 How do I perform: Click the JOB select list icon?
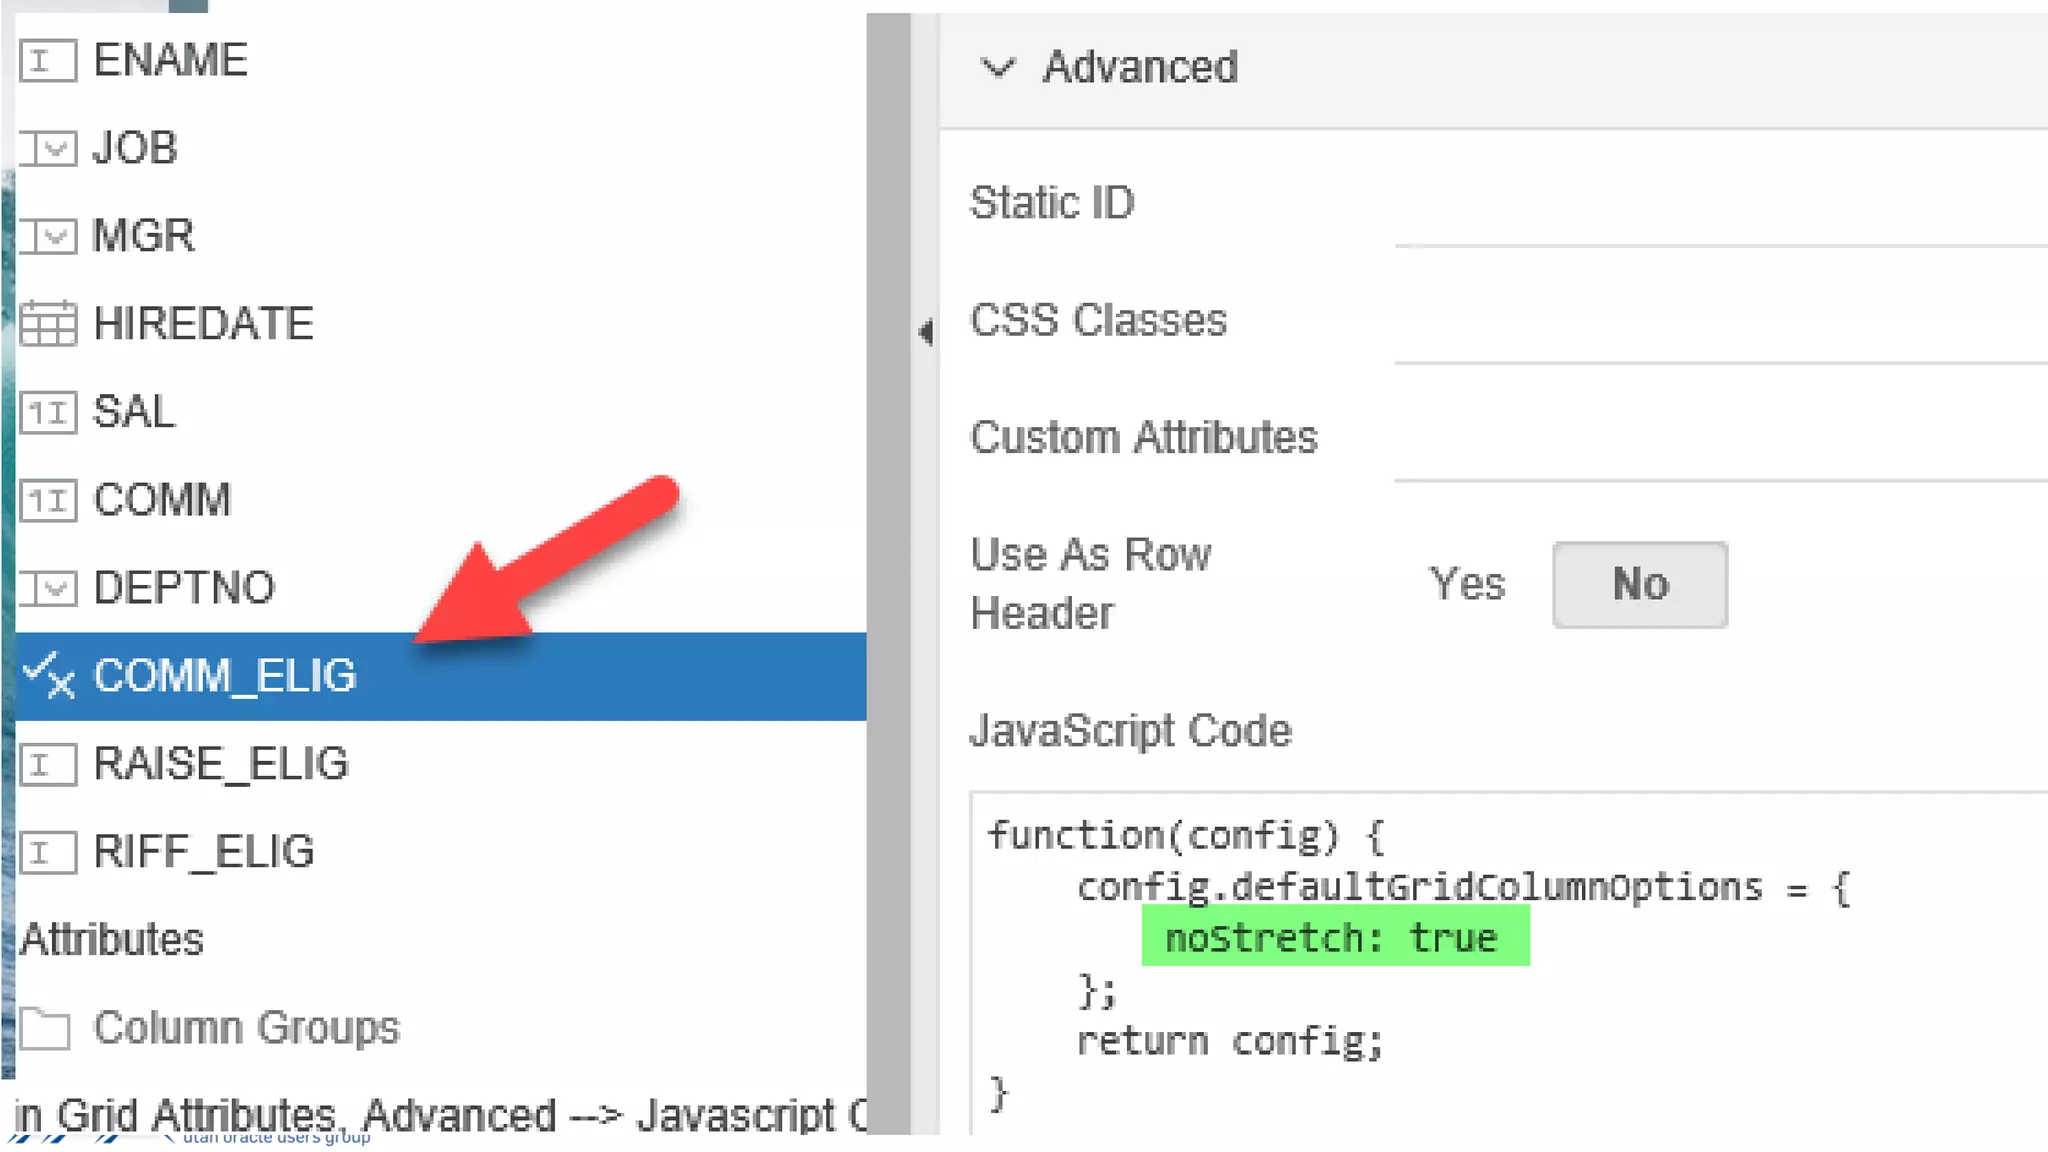[x=47, y=149]
